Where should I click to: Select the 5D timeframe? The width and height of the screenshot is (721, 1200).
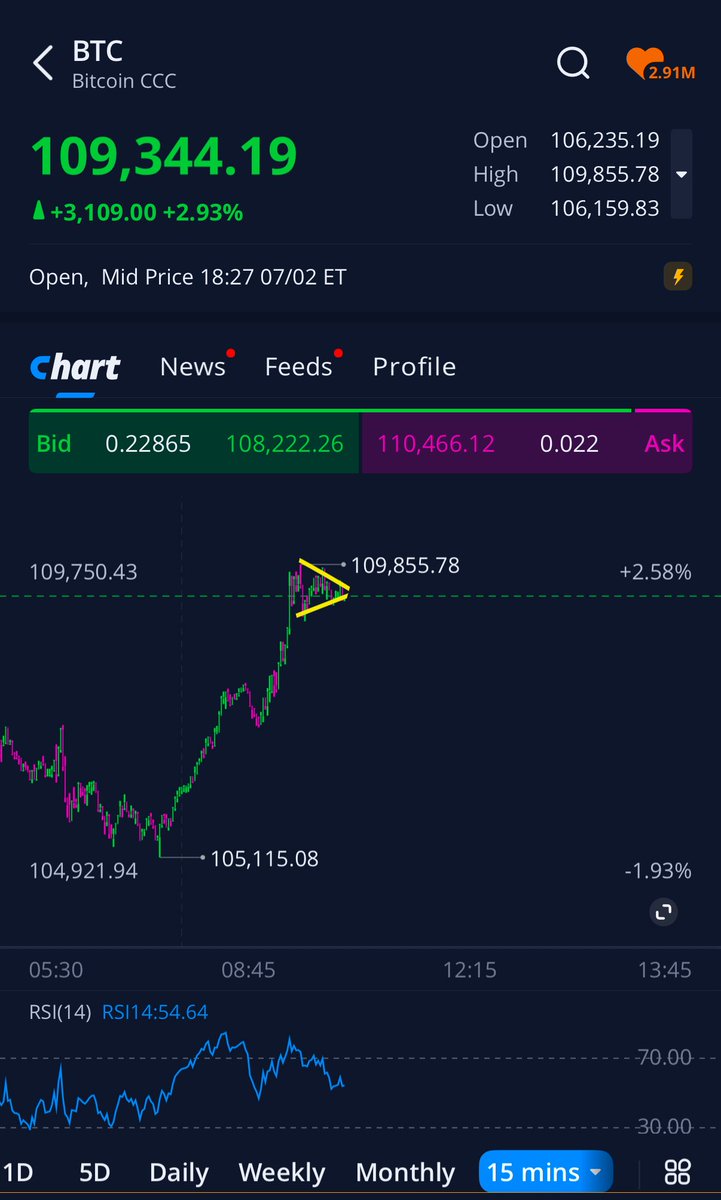point(94,1172)
